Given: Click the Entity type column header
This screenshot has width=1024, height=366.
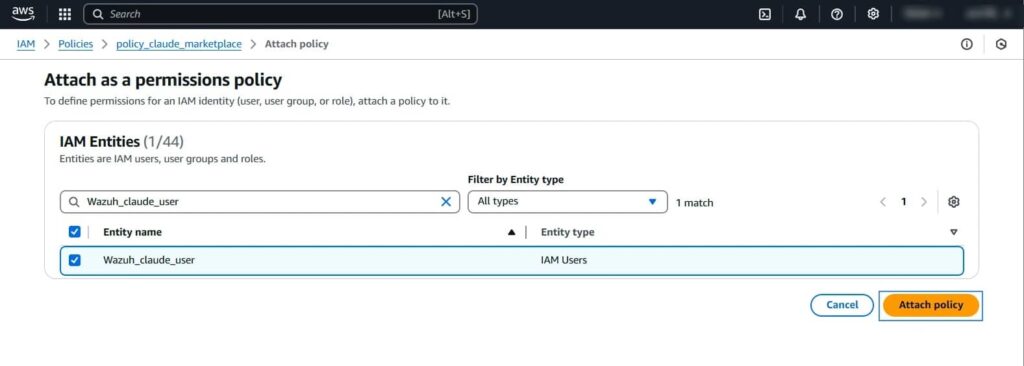Looking at the screenshot, I should click(568, 232).
